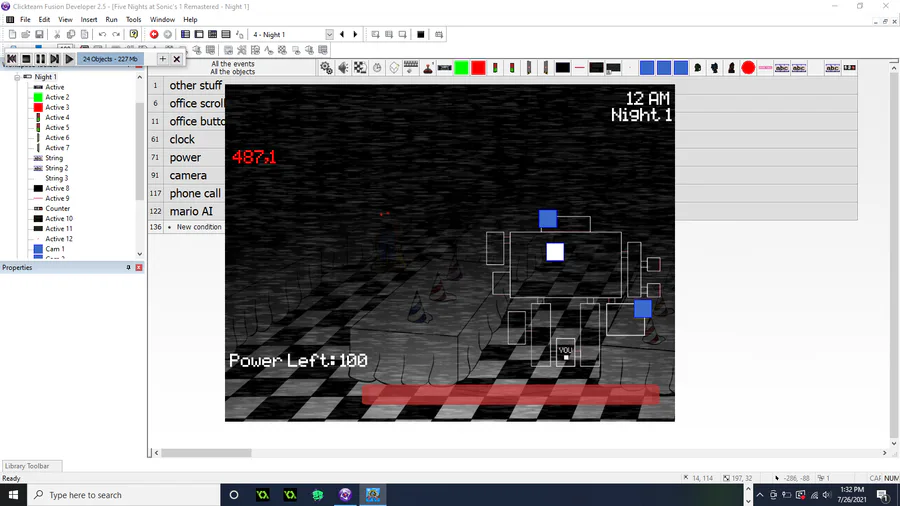900x506 pixels.
Task: Click the white selected camera square on map
Action: click(x=555, y=252)
